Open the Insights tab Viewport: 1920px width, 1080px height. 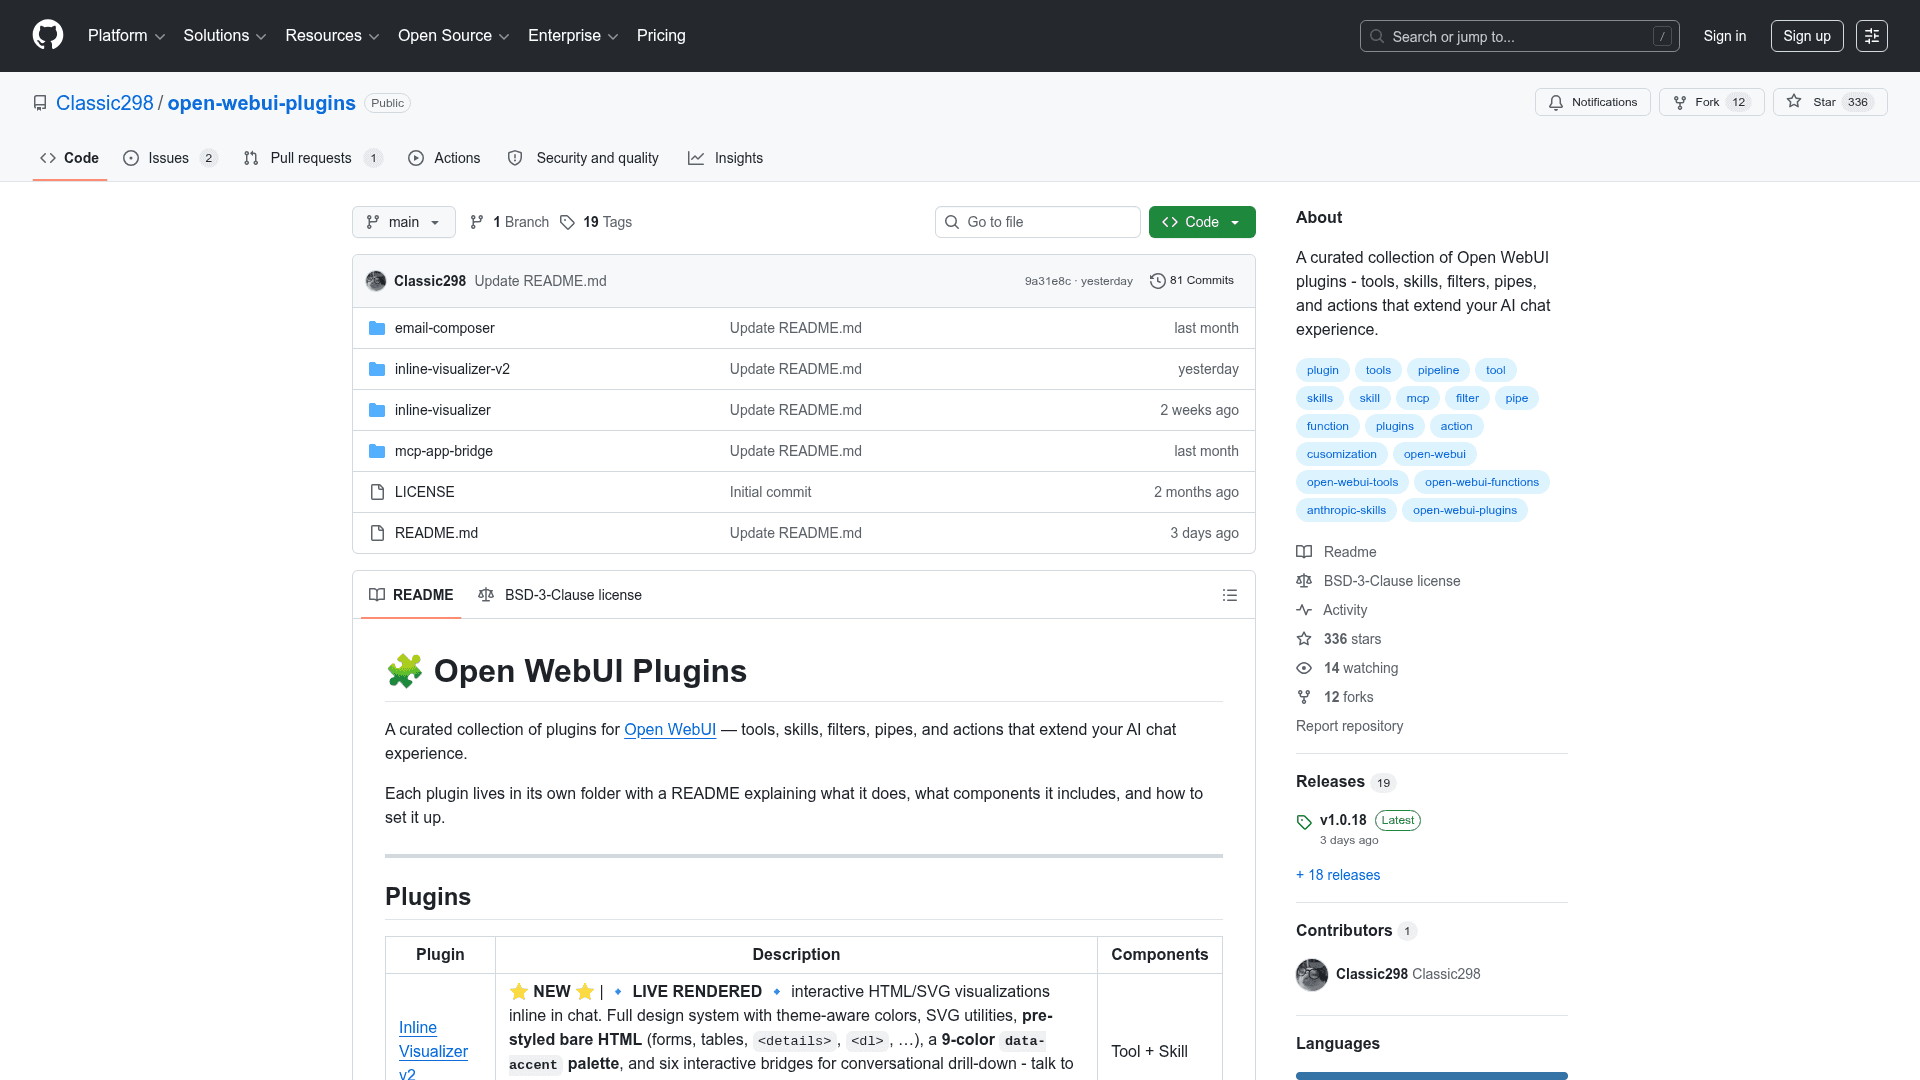pos(725,158)
